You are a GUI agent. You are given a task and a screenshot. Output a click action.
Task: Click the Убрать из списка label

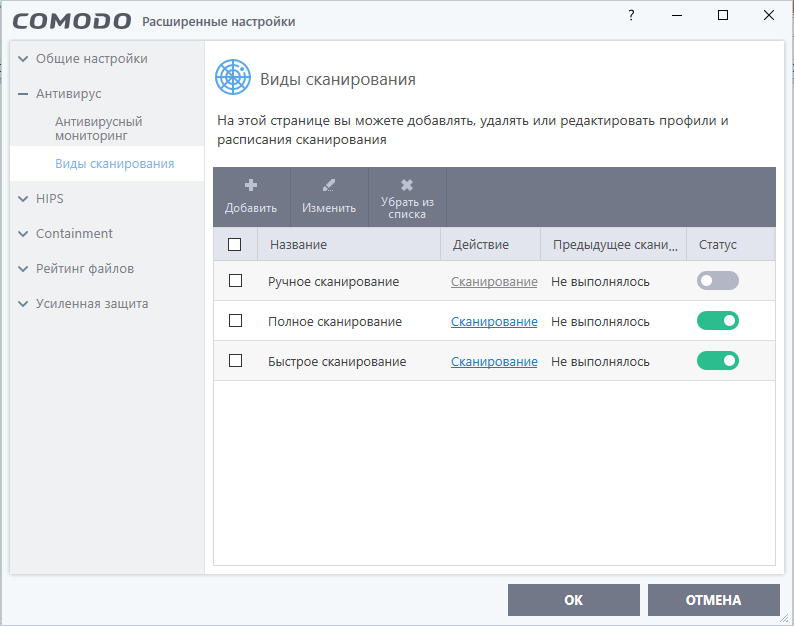click(x=407, y=208)
